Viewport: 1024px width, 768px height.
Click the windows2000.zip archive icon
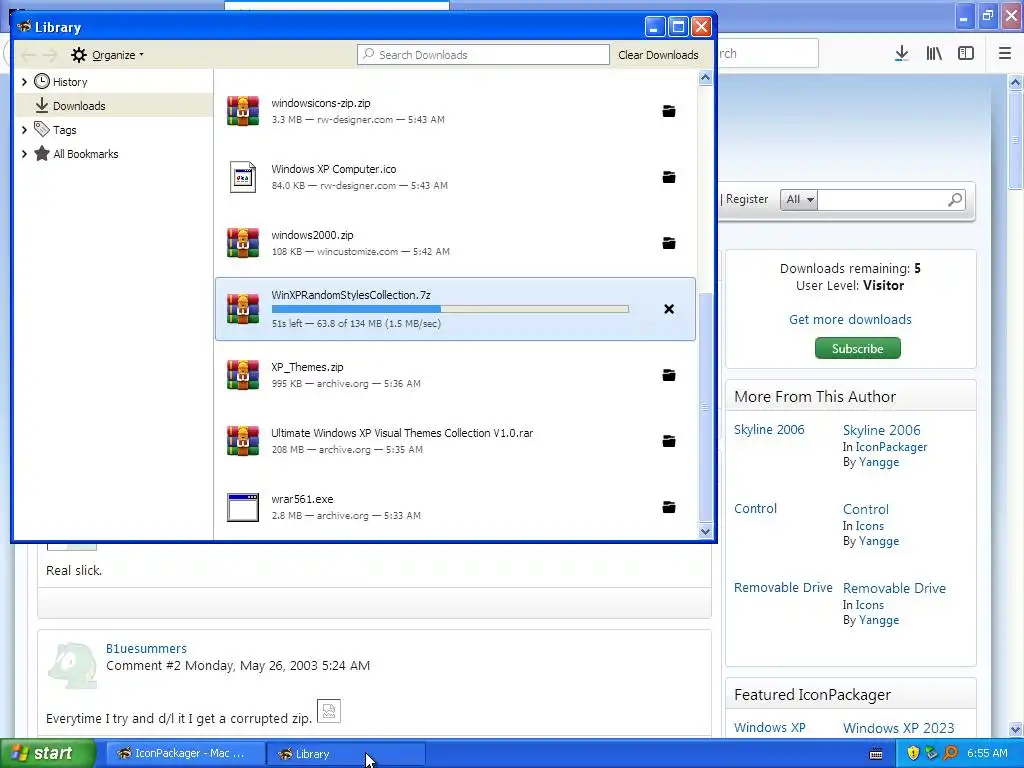[243, 243]
